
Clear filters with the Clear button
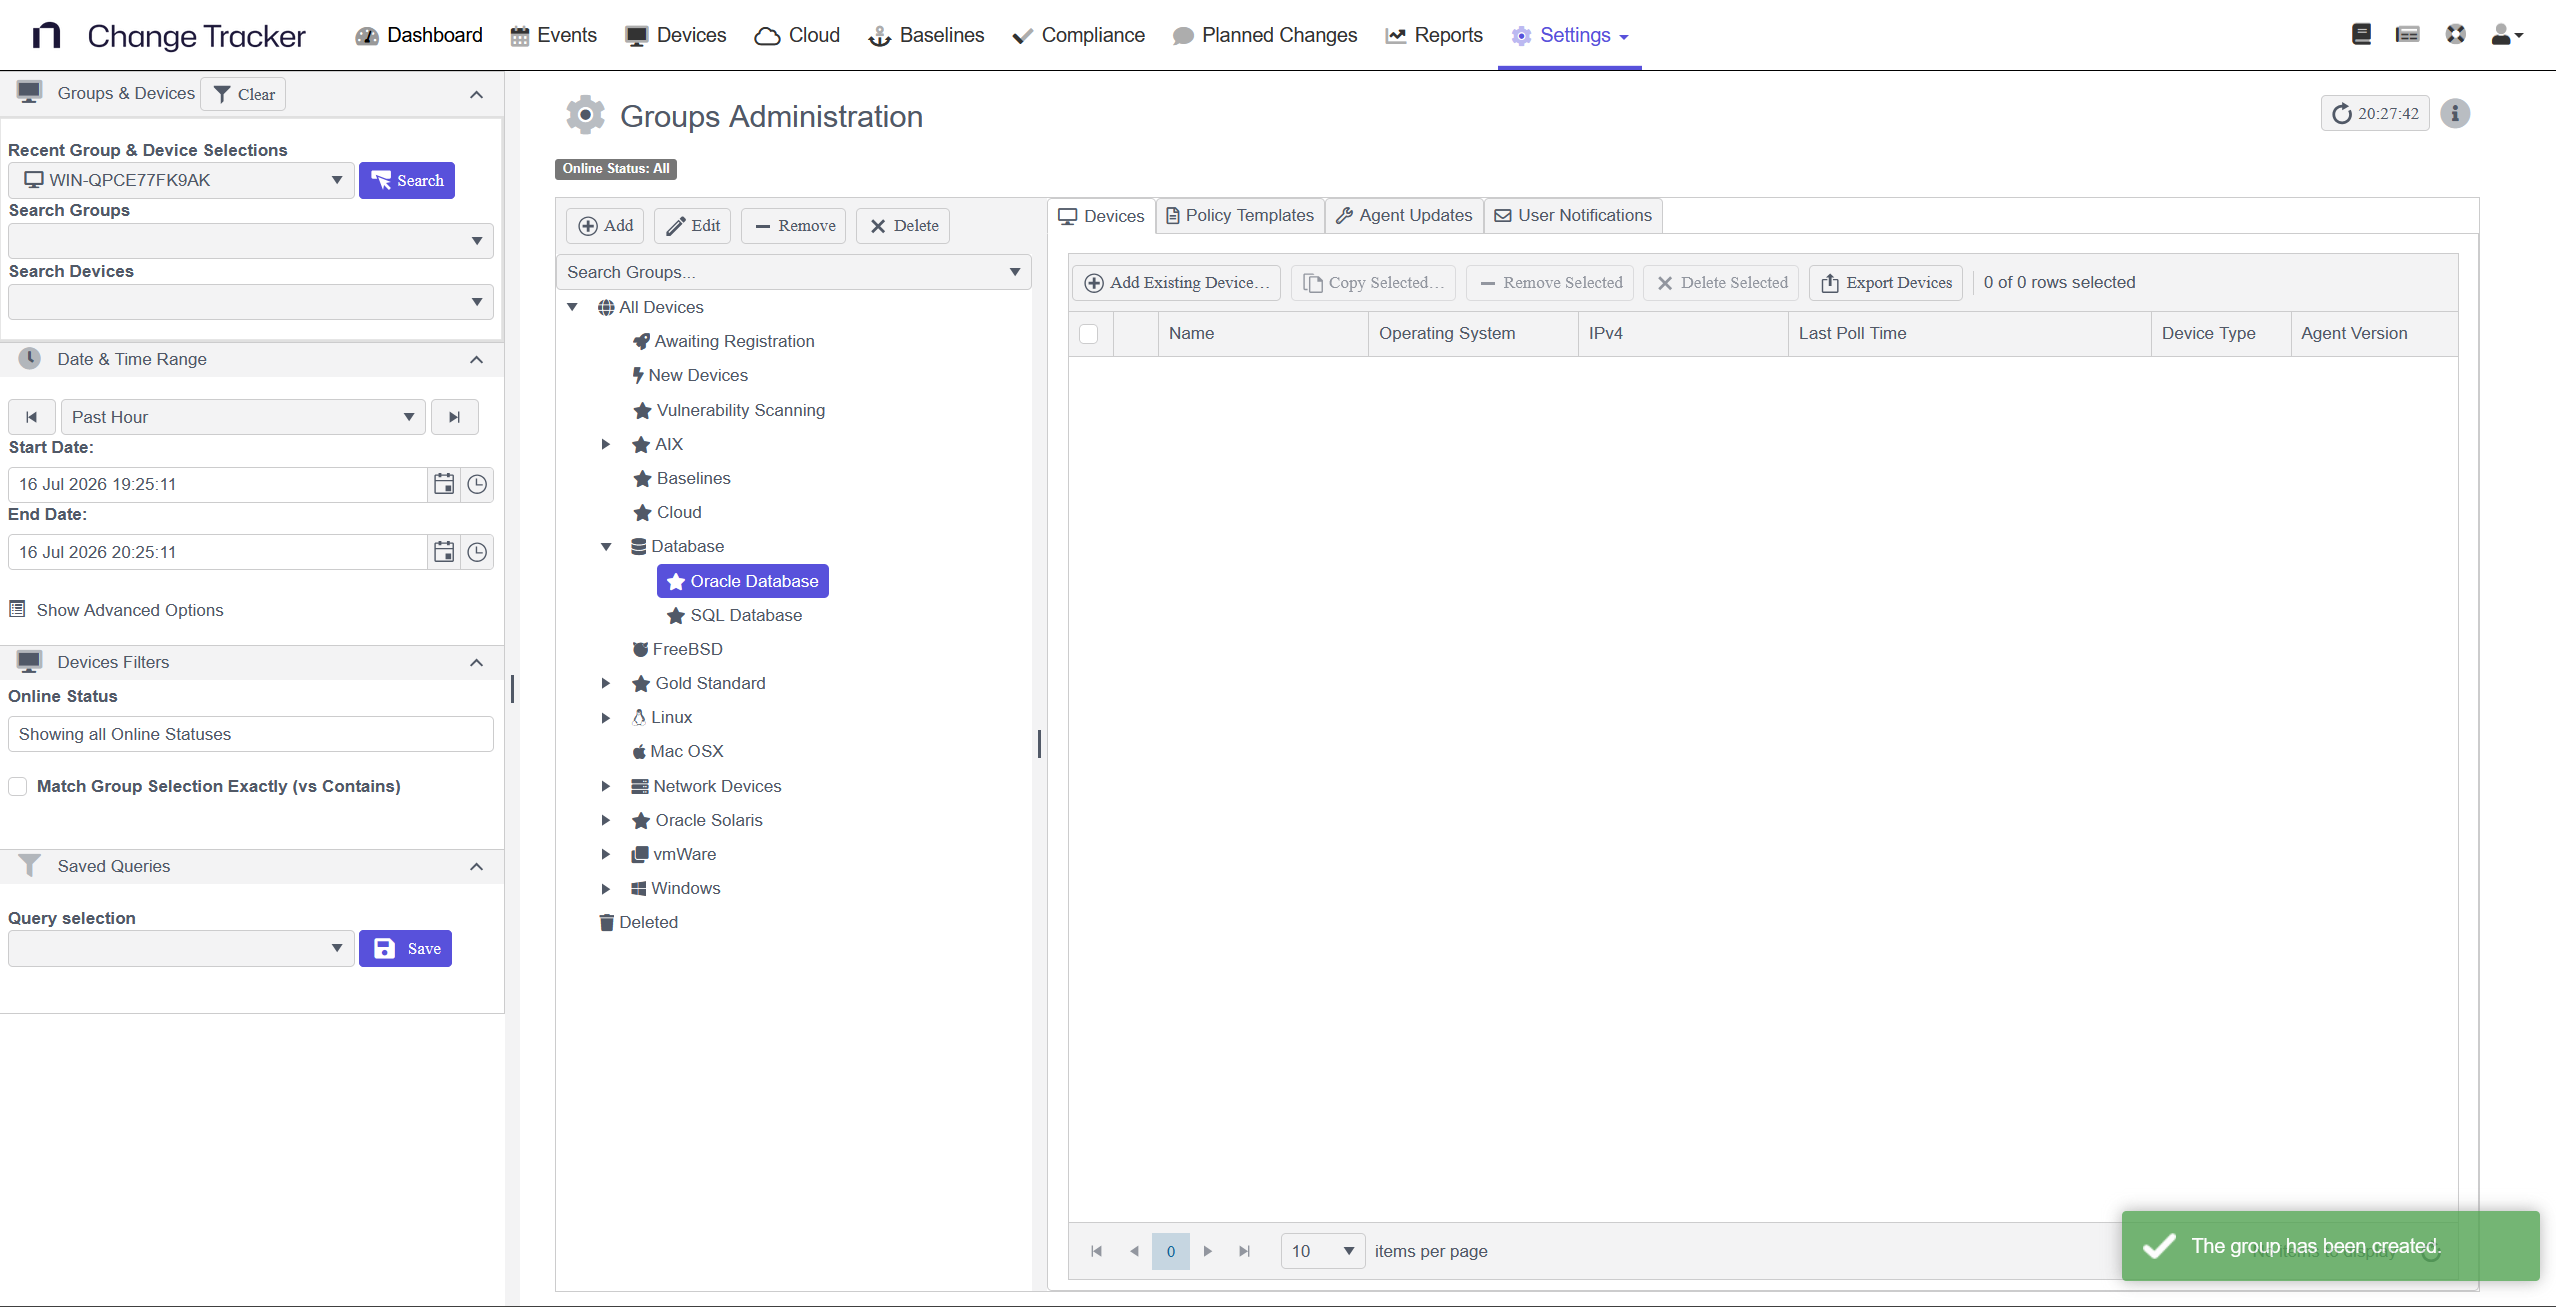pos(244,94)
